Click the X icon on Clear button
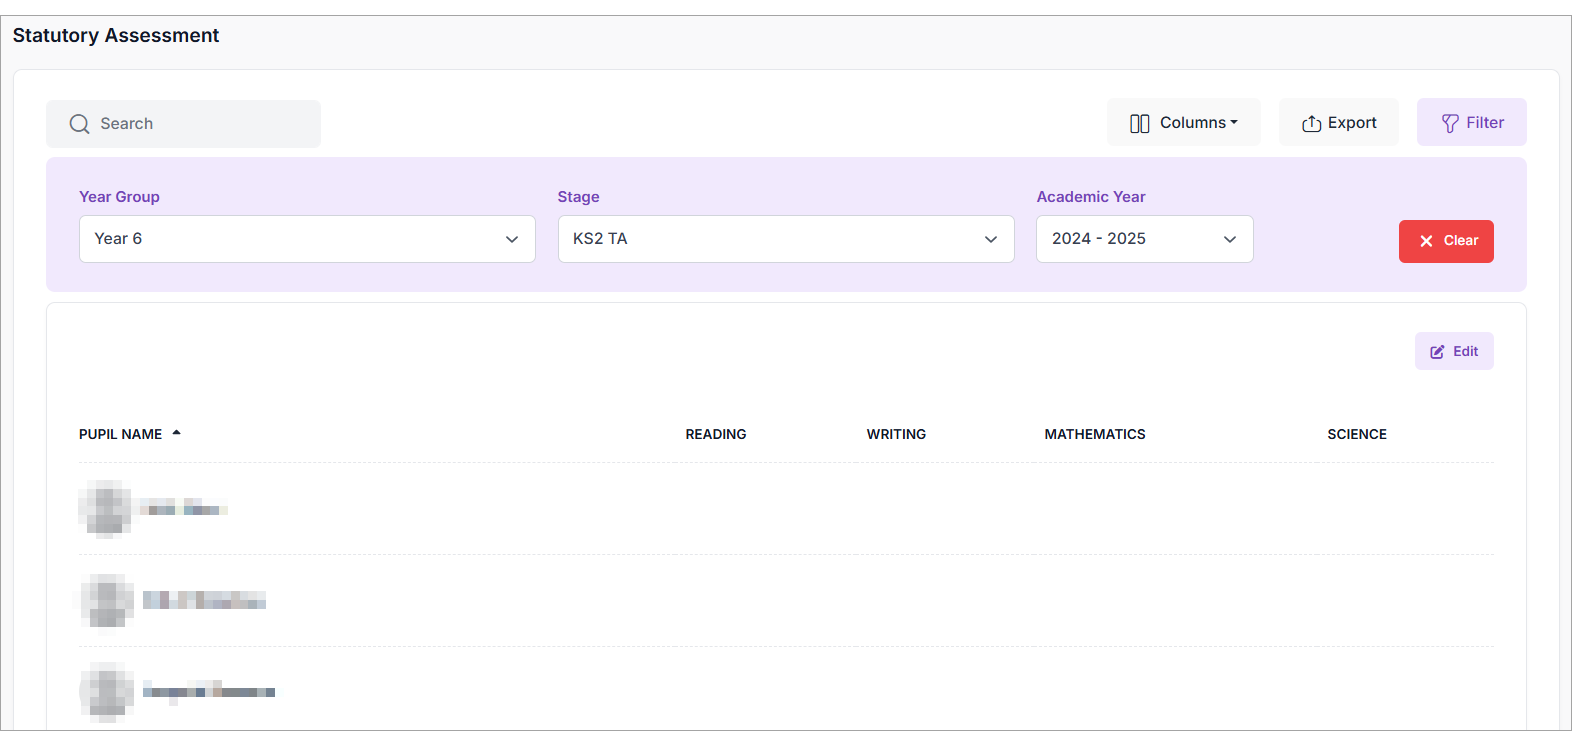1572x731 pixels. point(1426,241)
